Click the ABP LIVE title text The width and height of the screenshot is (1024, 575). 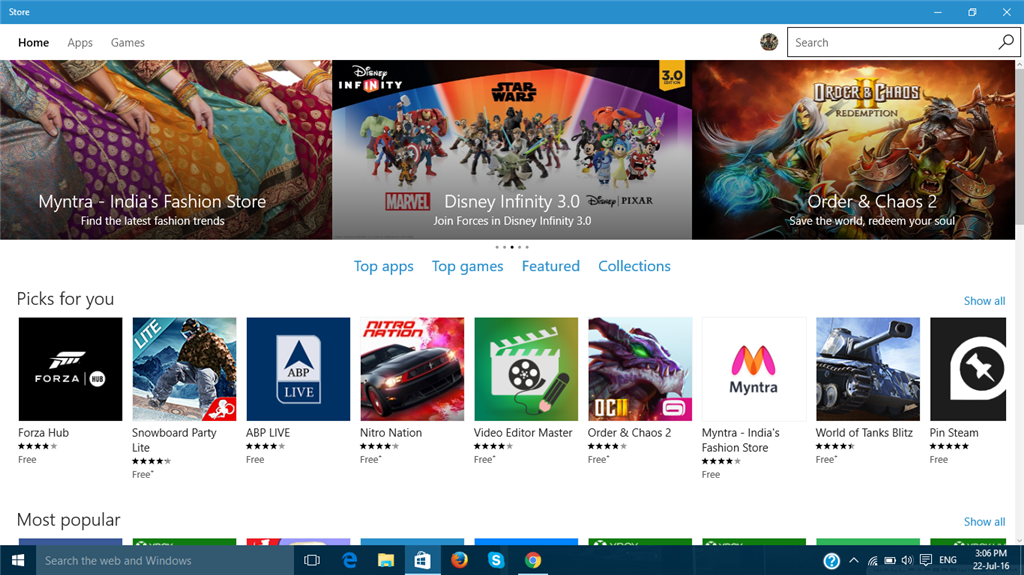[x=268, y=433]
